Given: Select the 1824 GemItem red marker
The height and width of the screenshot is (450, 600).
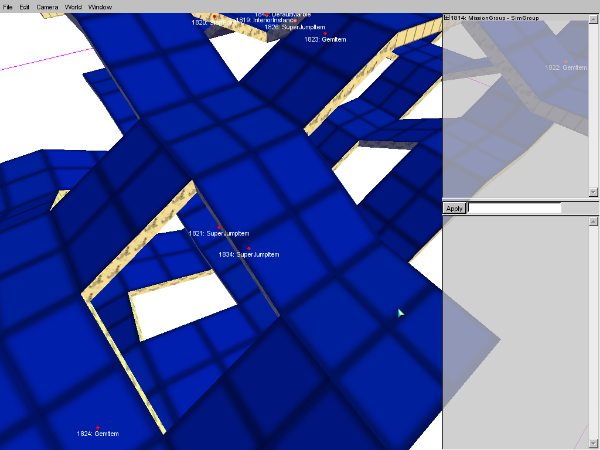Looking at the screenshot, I should pos(97,427).
